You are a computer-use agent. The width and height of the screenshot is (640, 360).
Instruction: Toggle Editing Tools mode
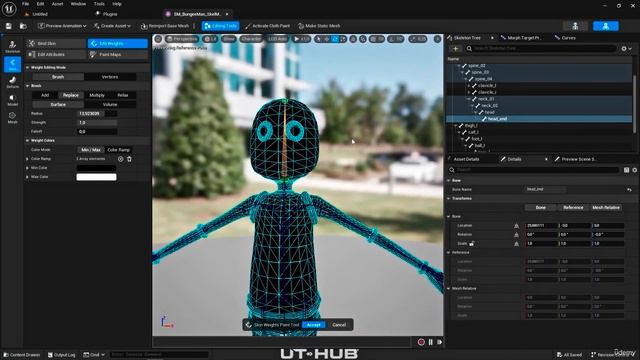tap(220, 26)
